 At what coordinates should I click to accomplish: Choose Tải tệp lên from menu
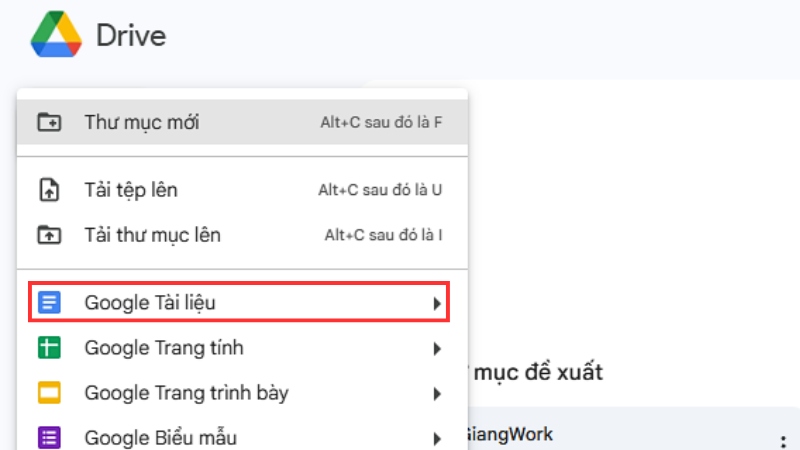point(242,190)
